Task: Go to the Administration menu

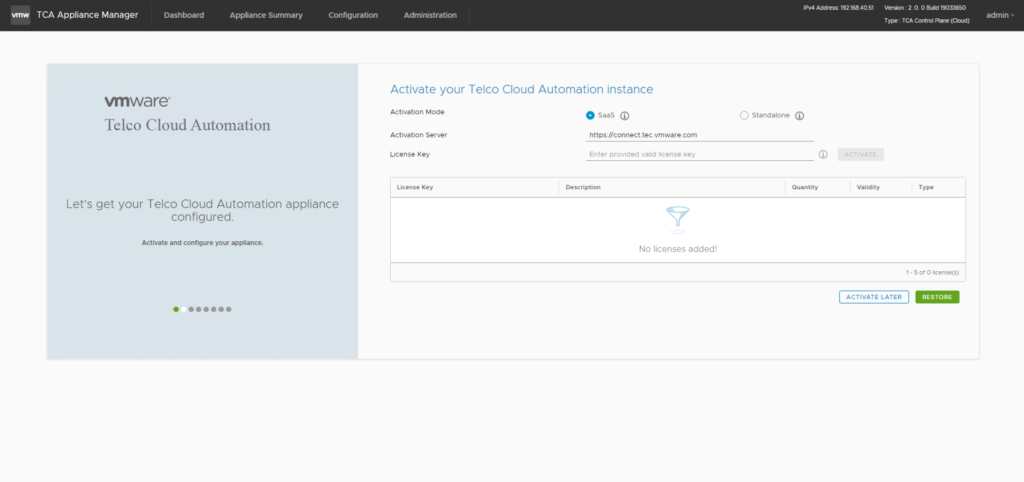Action: [x=430, y=15]
